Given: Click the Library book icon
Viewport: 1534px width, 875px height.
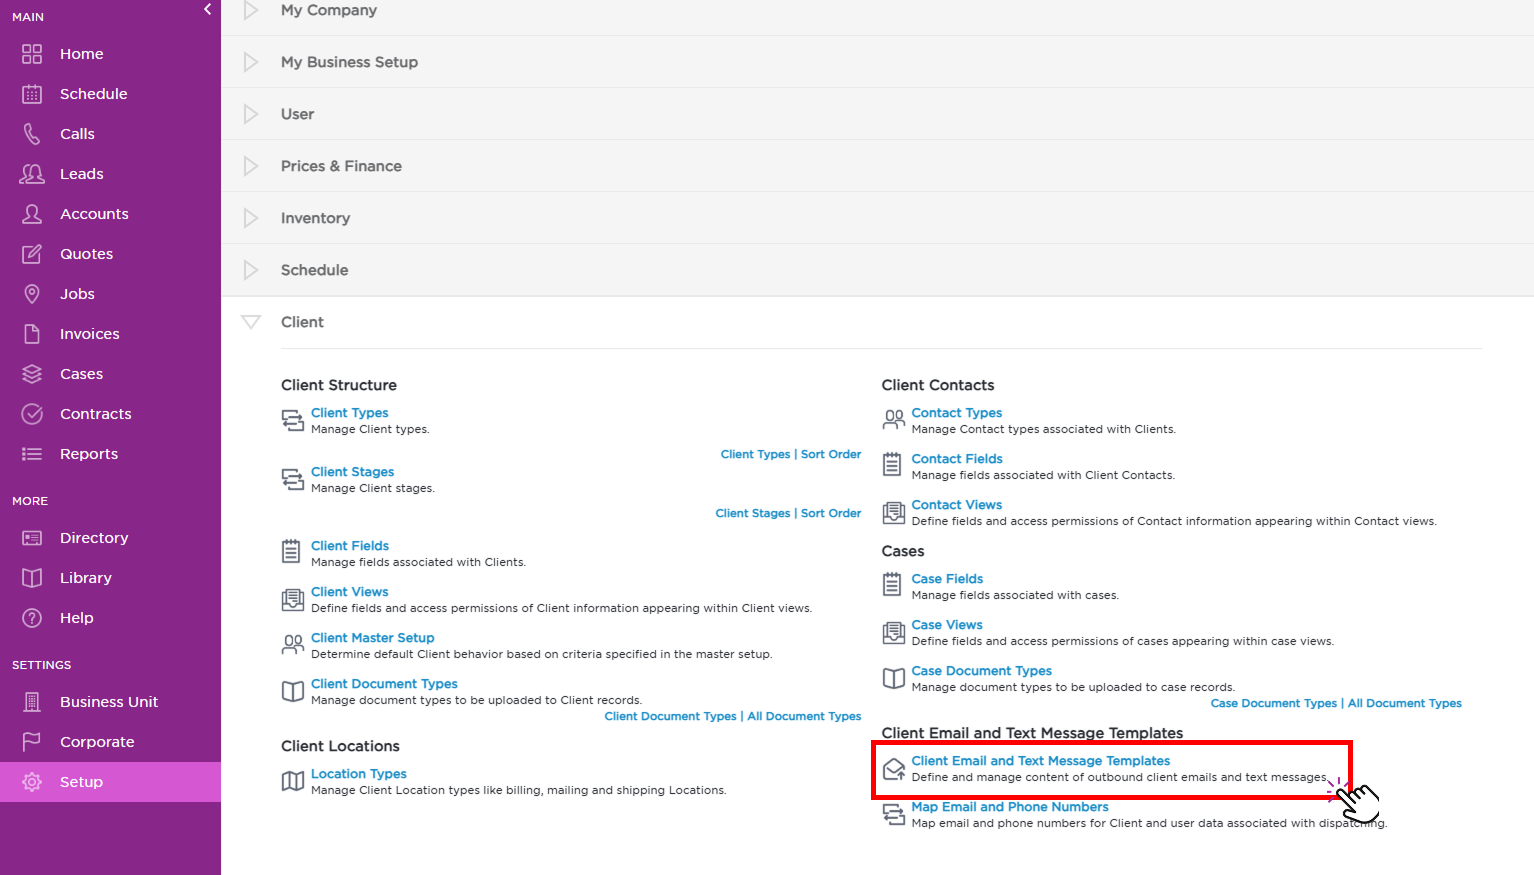Looking at the screenshot, I should pos(32,578).
